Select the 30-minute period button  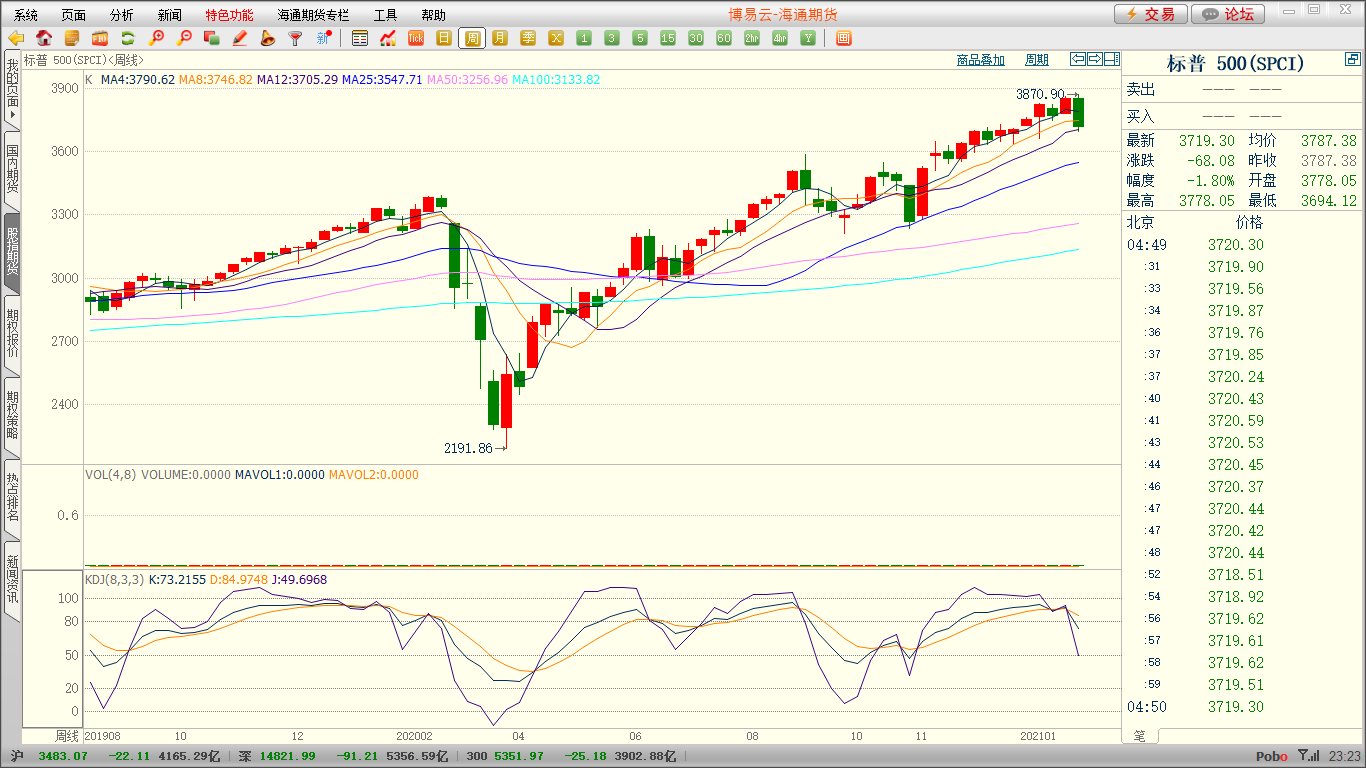tap(696, 38)
